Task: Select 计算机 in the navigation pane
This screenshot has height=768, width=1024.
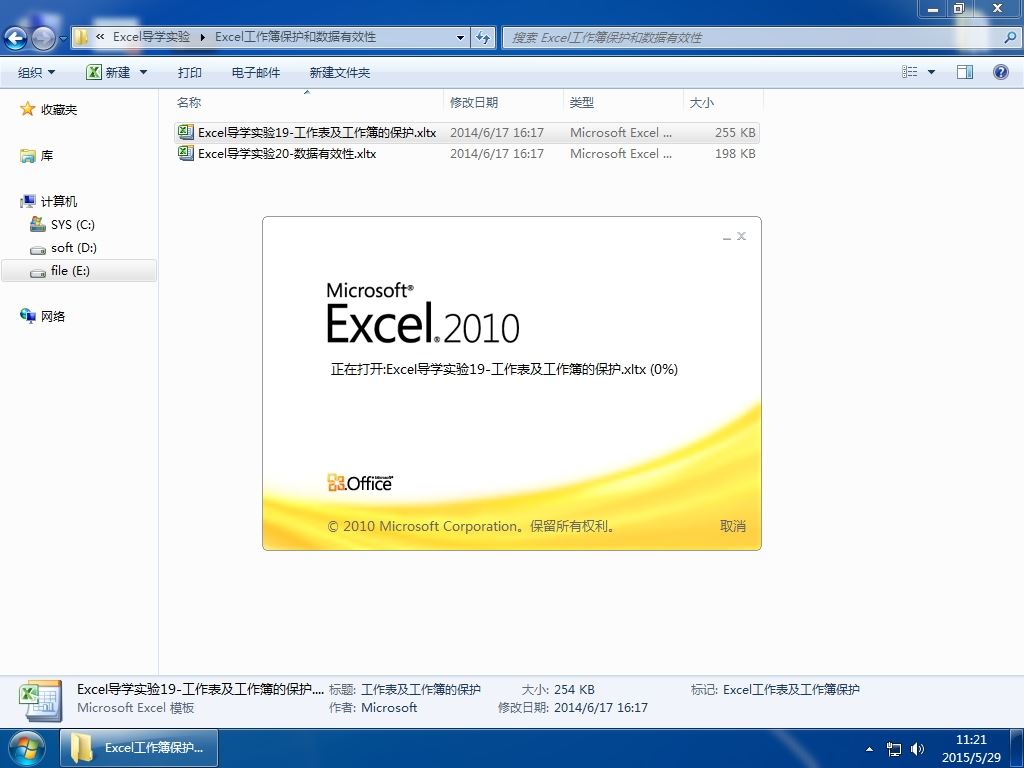Action: click(x=50, y=201)
